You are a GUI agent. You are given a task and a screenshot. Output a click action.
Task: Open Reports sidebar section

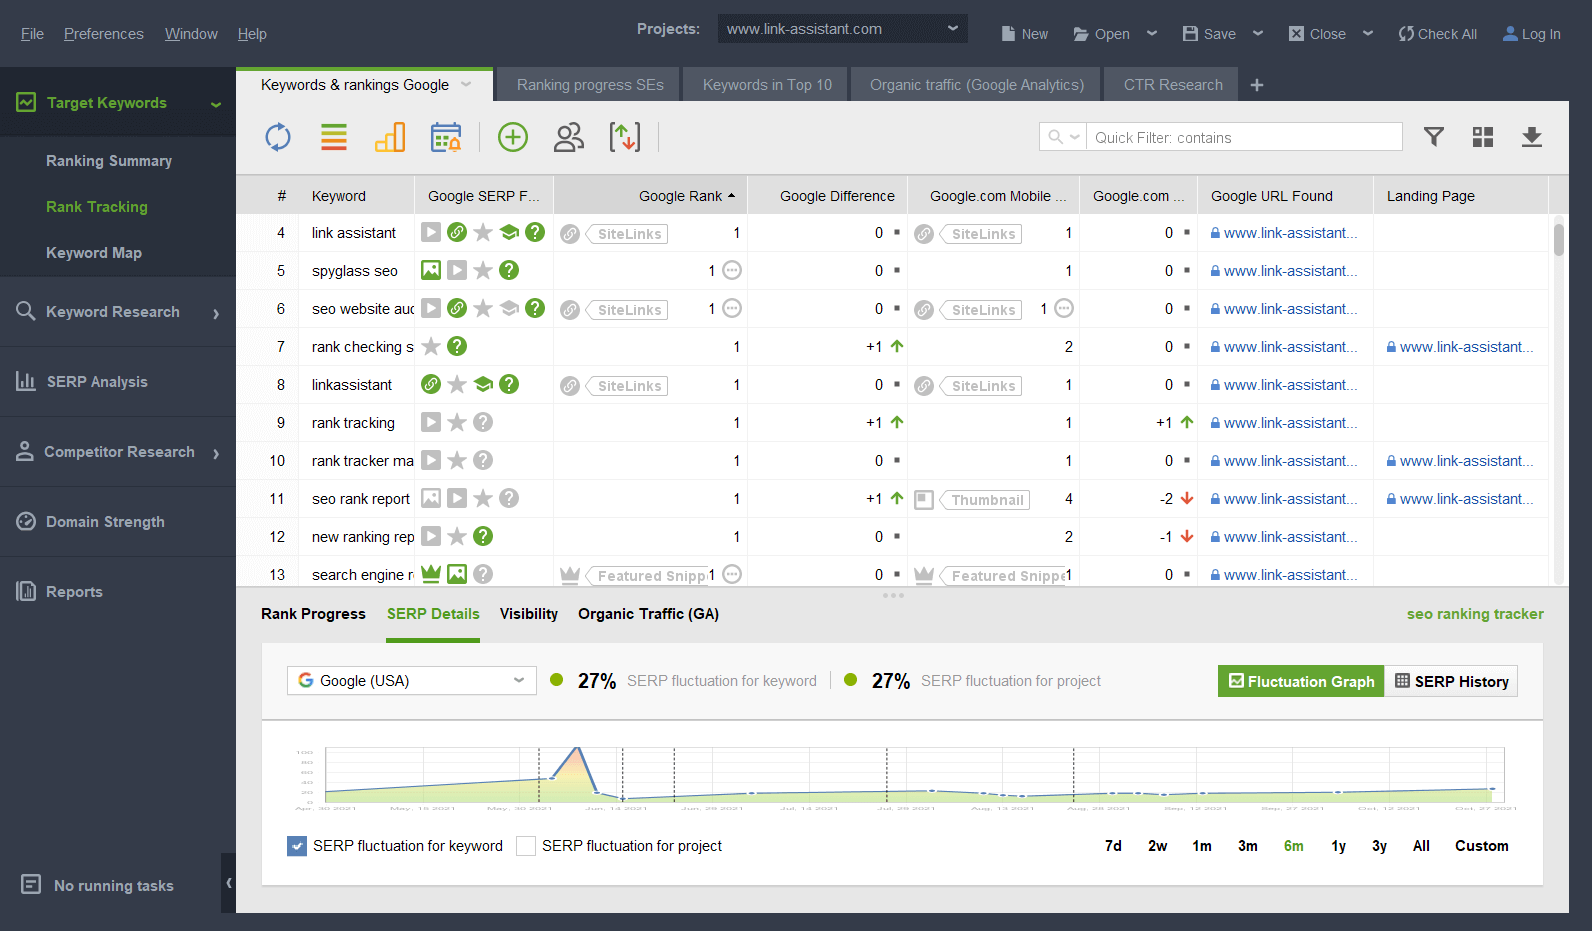click(x=118, y=591)
